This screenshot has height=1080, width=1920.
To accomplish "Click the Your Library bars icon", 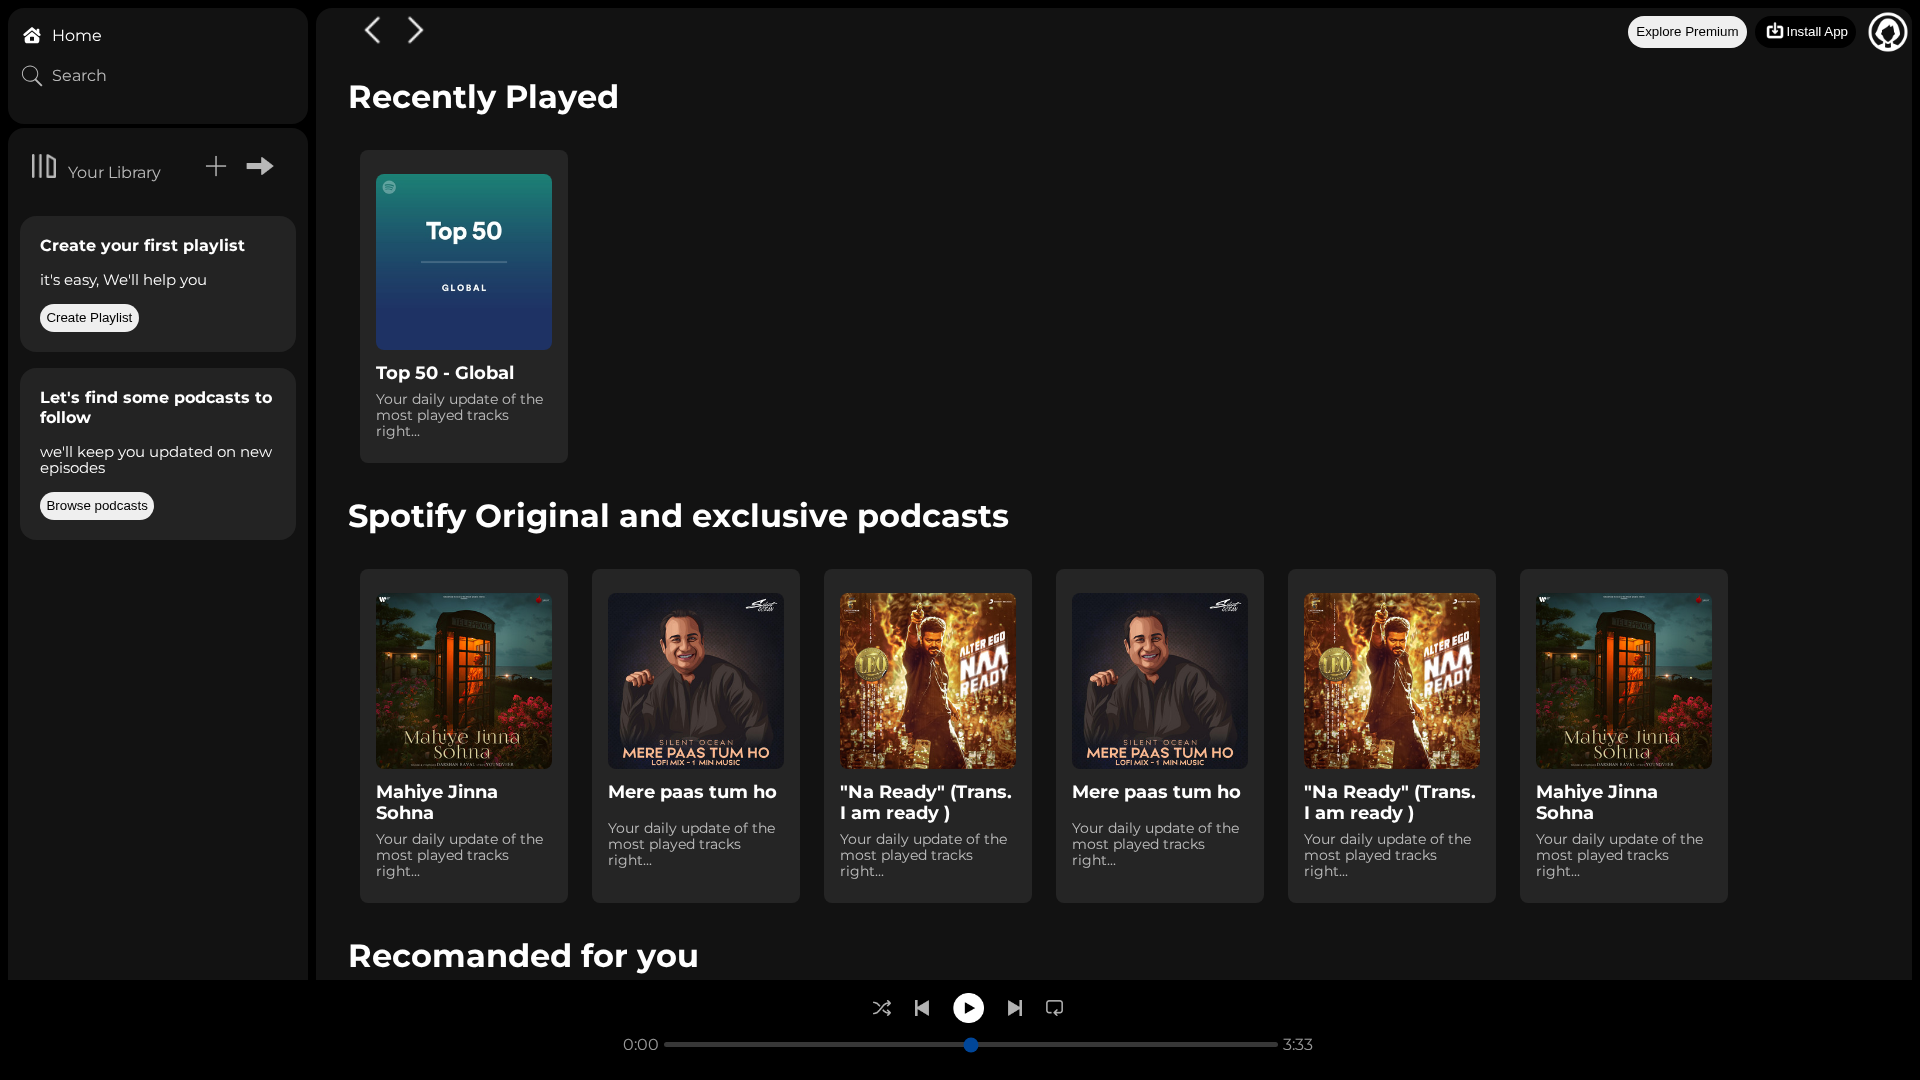I will 44,166.
